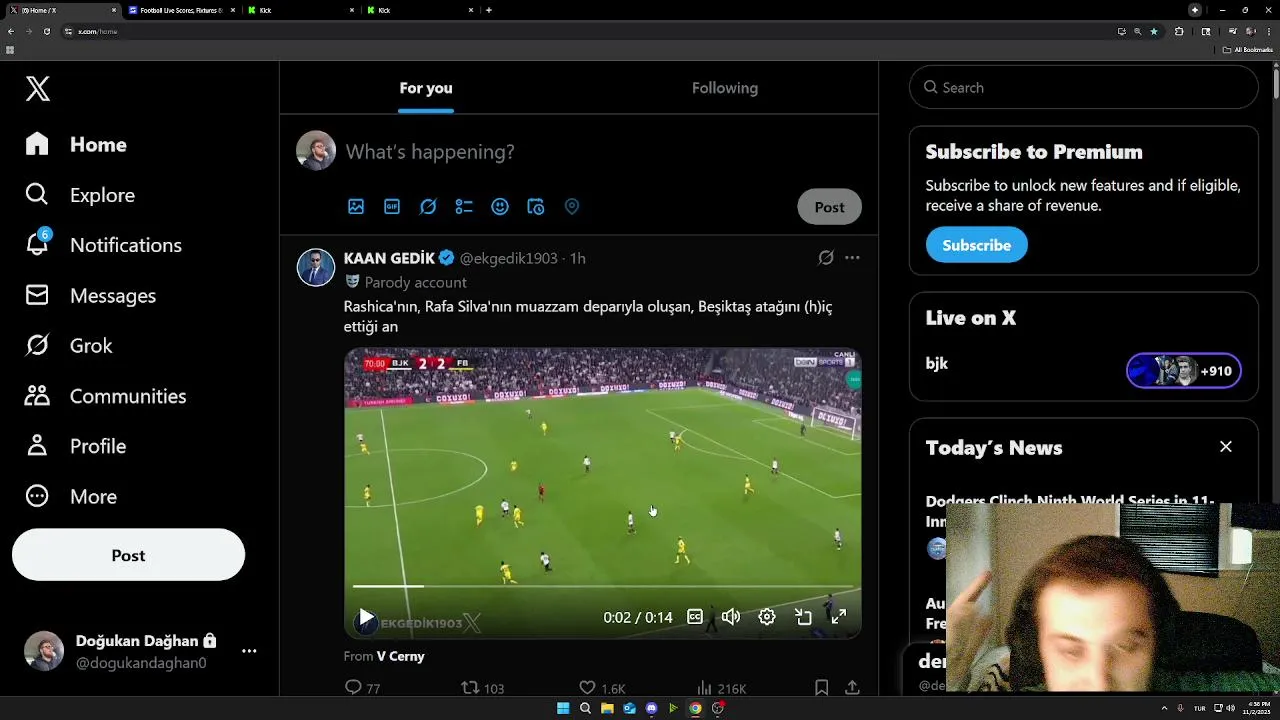Open the Explore page
The height and width of the screenshot is (720, 1280).
[x=80, y=195]
